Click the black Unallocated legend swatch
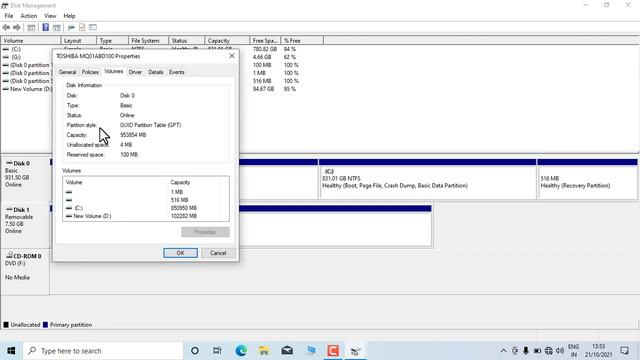Image resolution: width=640 pixels, height=360 pixels. 6,325
